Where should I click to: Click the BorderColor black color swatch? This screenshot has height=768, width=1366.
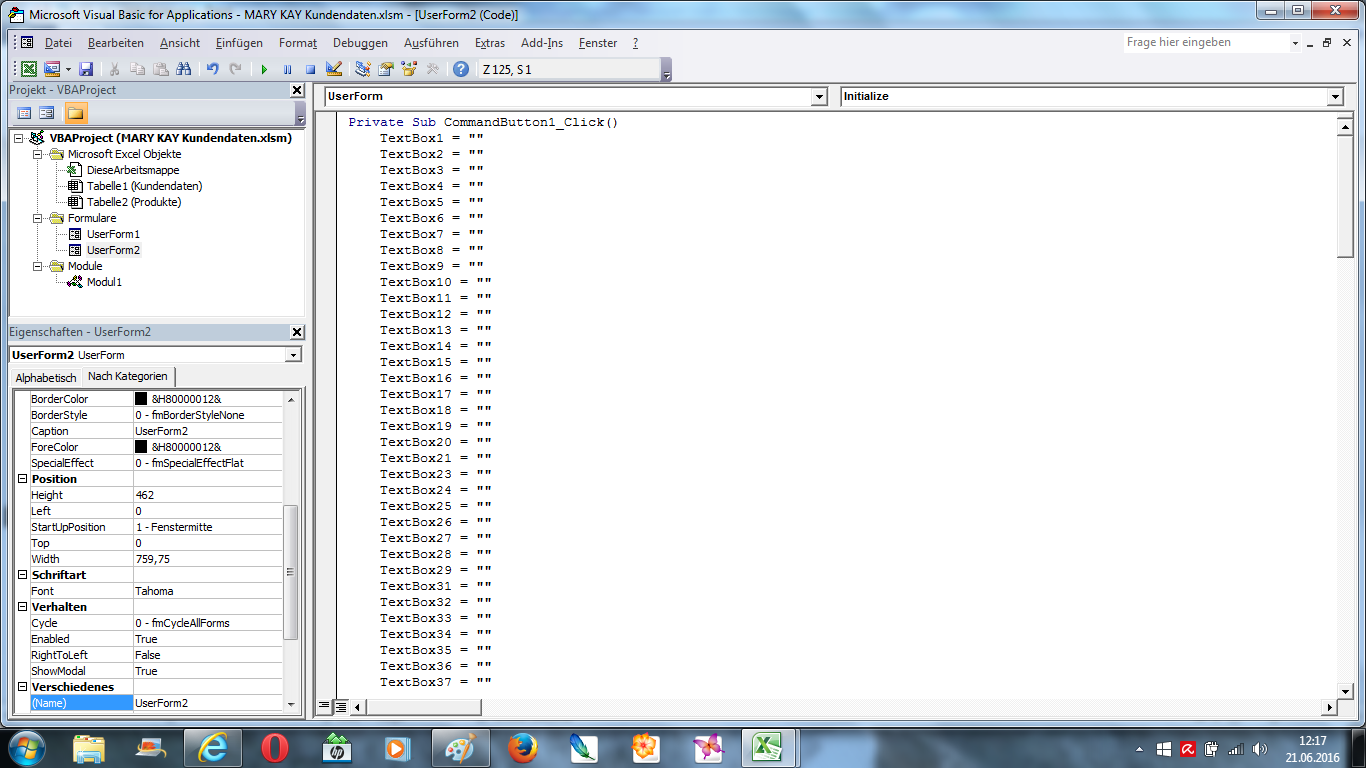pos(141,399)
